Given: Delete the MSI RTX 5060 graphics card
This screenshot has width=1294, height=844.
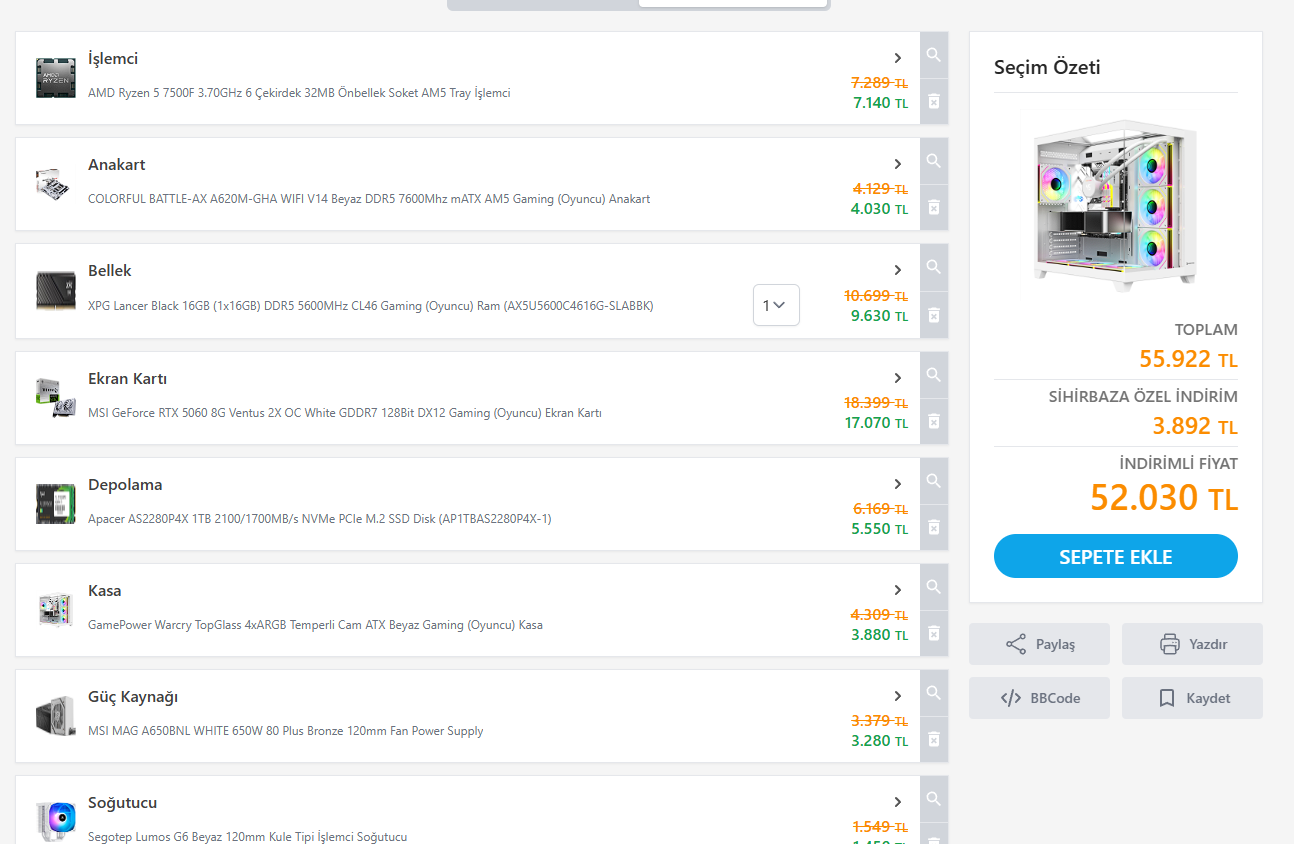Looking at the screenshot, I should (934, 422).
